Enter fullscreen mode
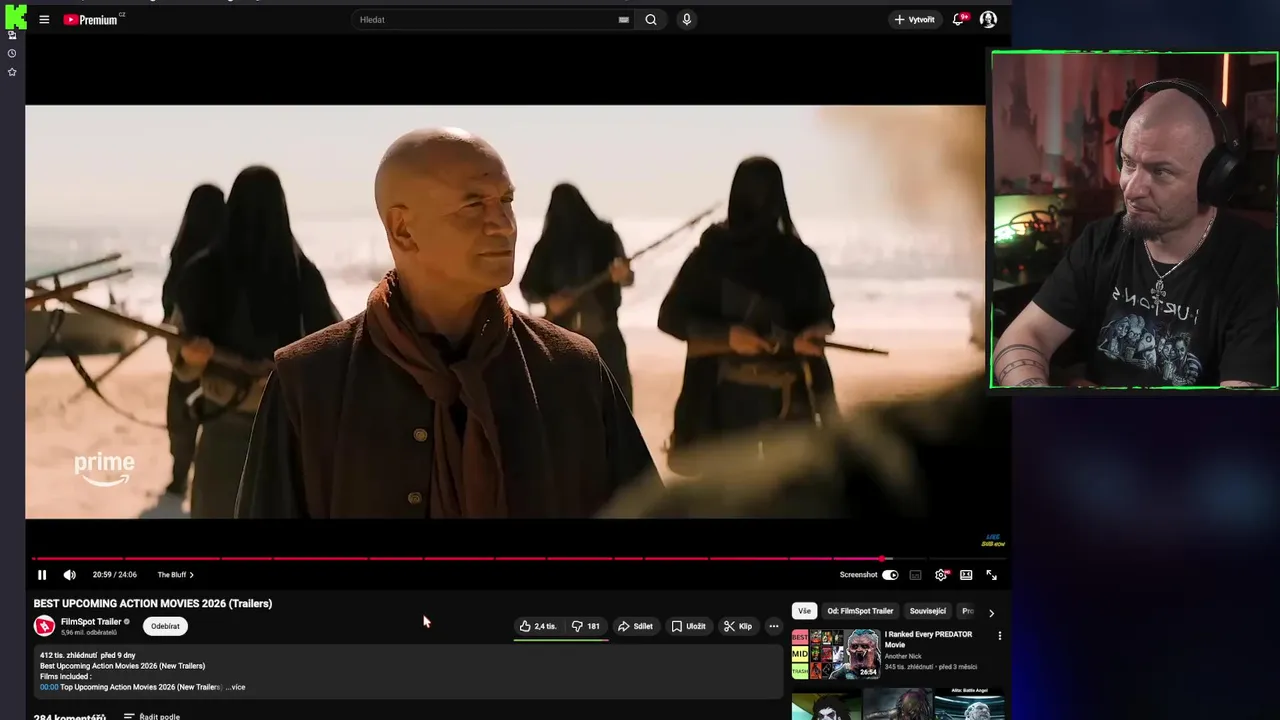This screenshot has height=720, width=1280. pyautogui.click(x=992, y=575)
